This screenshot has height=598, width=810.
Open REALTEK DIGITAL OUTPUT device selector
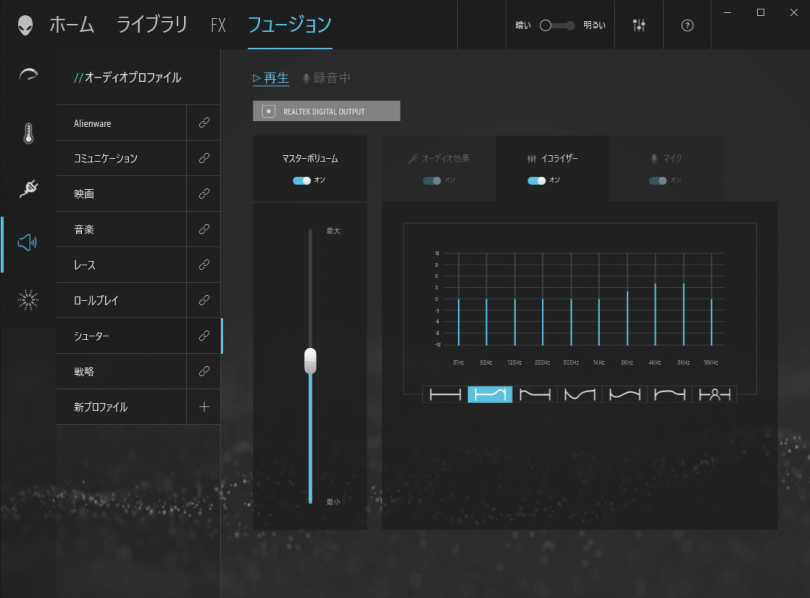326,111
